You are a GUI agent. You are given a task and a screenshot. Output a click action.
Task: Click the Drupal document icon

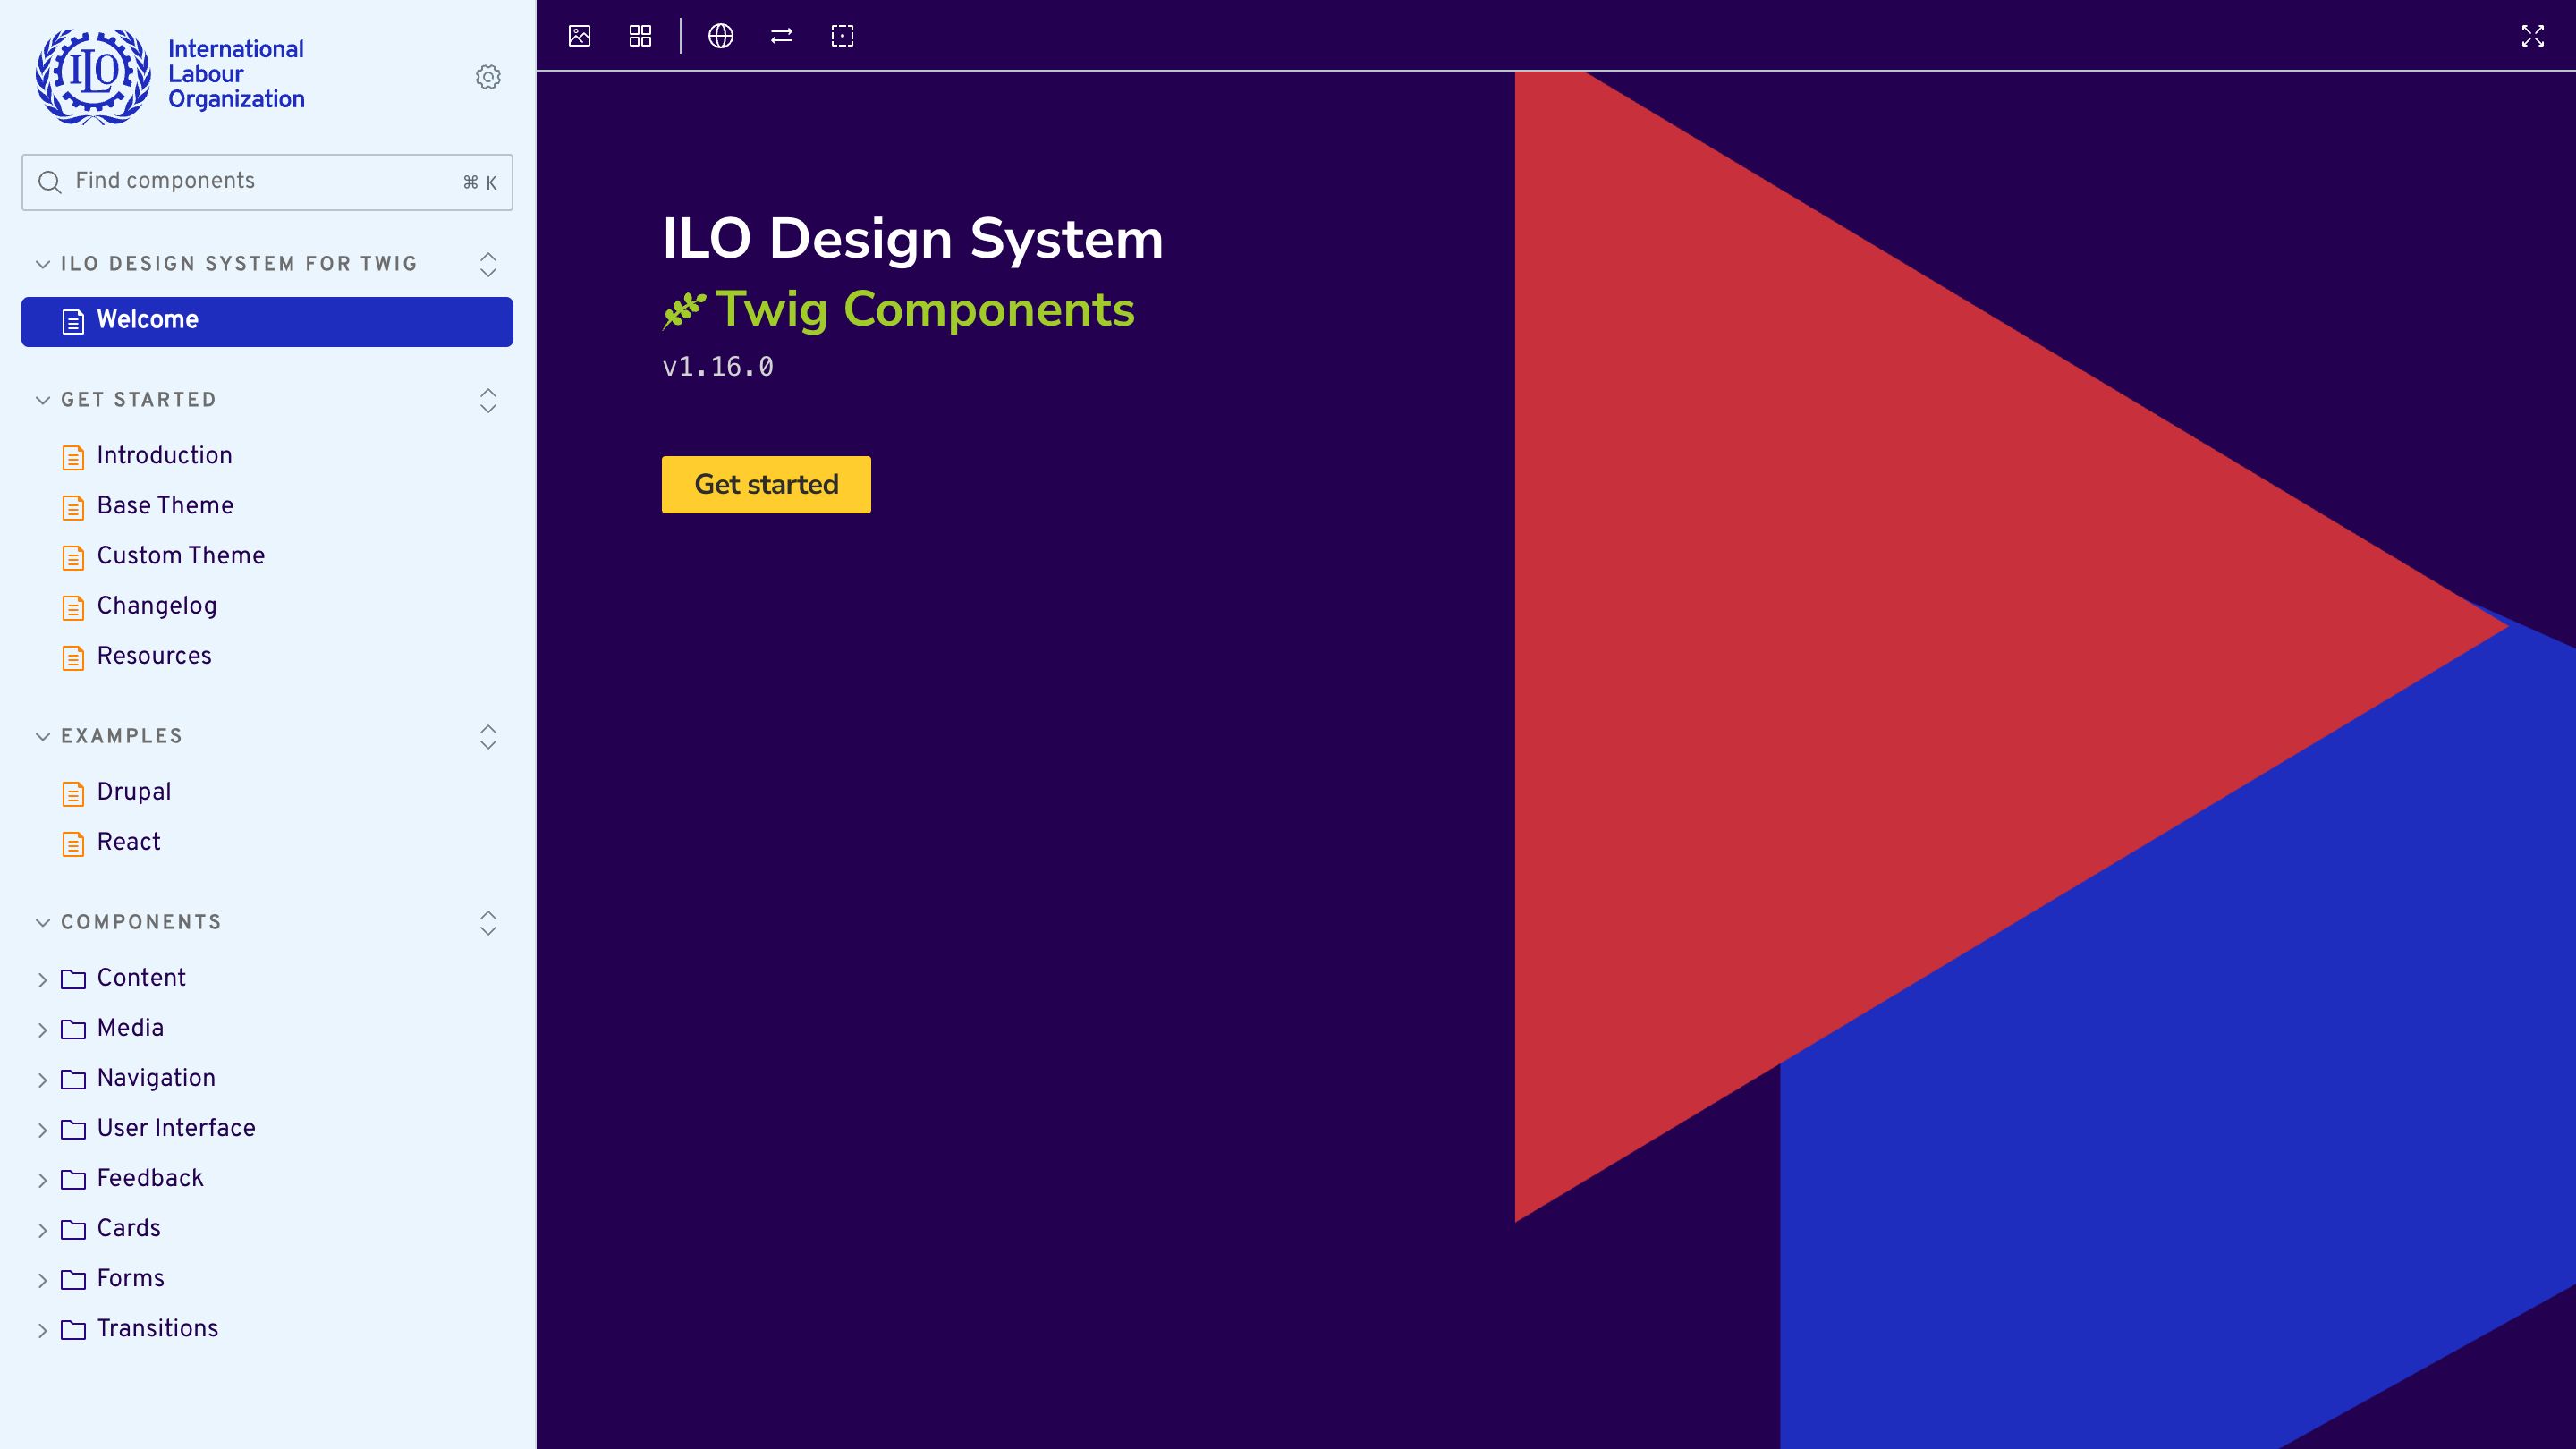(x=73, y=793)
